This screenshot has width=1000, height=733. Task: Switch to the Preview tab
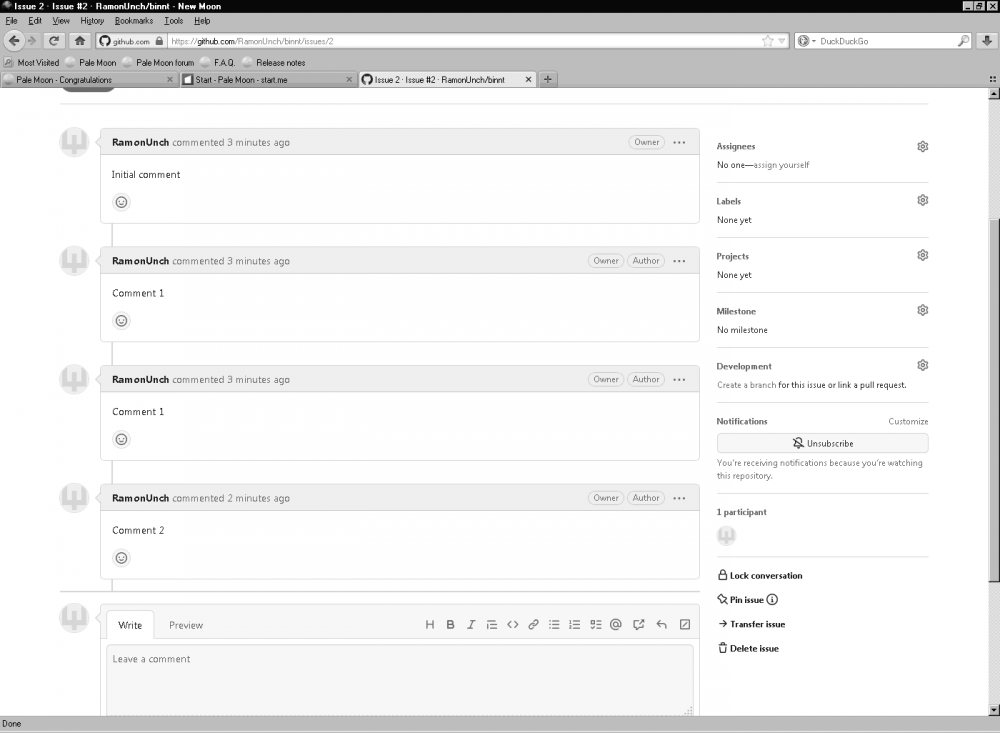[x=186, y=625]
